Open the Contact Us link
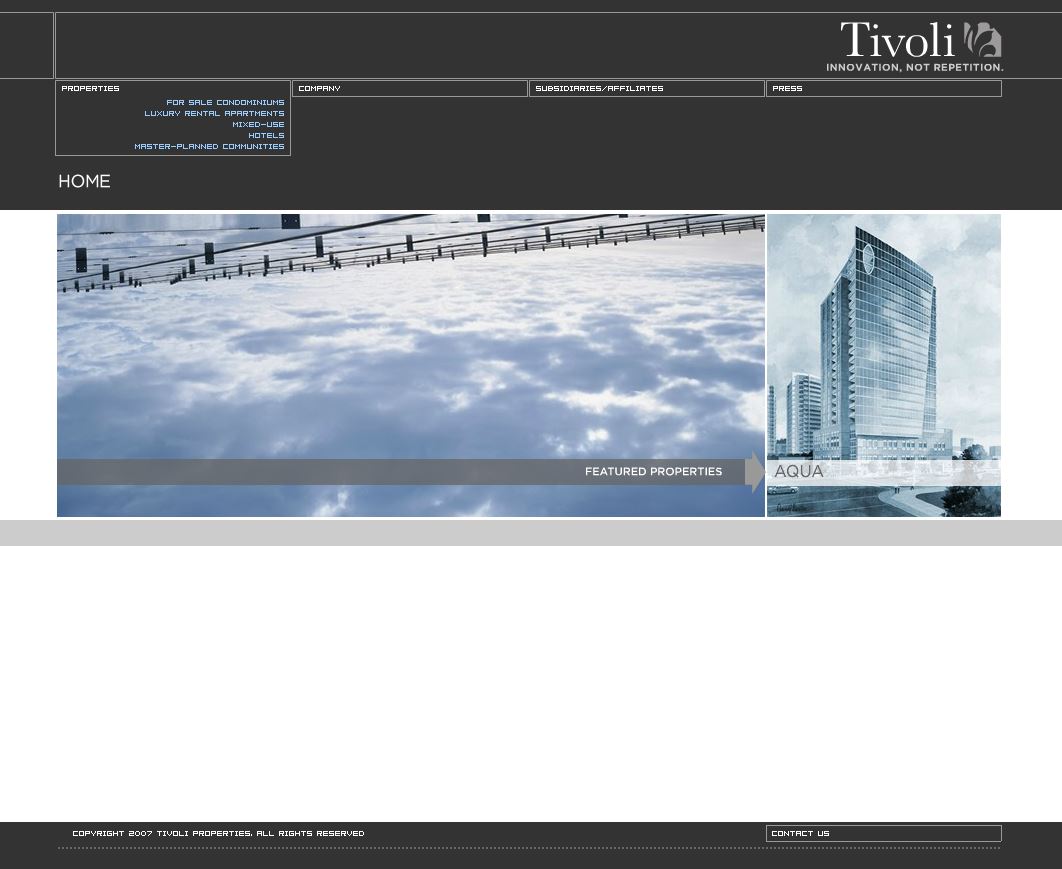Image resolution: width=1062 pixels, height=869 pixels. click(x=884, y=834)
